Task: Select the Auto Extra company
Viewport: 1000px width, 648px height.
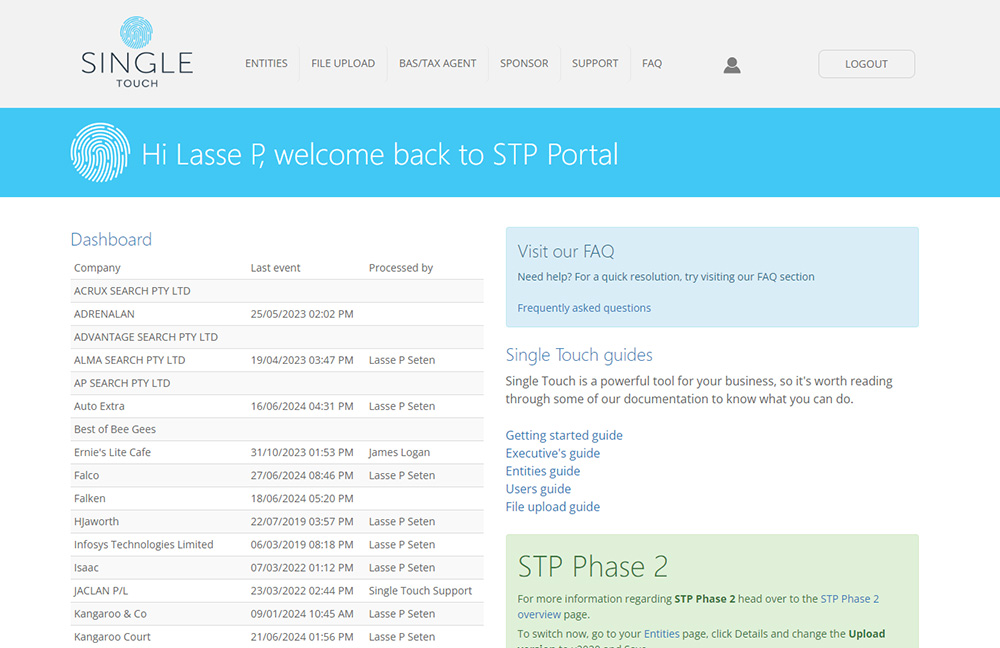Action: point(99,406)
